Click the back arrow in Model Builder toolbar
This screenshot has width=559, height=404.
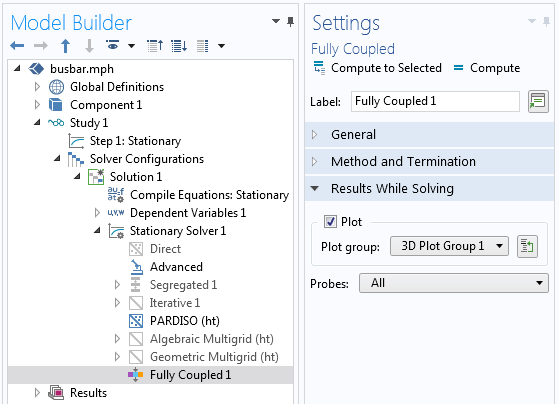click(17, 46)
